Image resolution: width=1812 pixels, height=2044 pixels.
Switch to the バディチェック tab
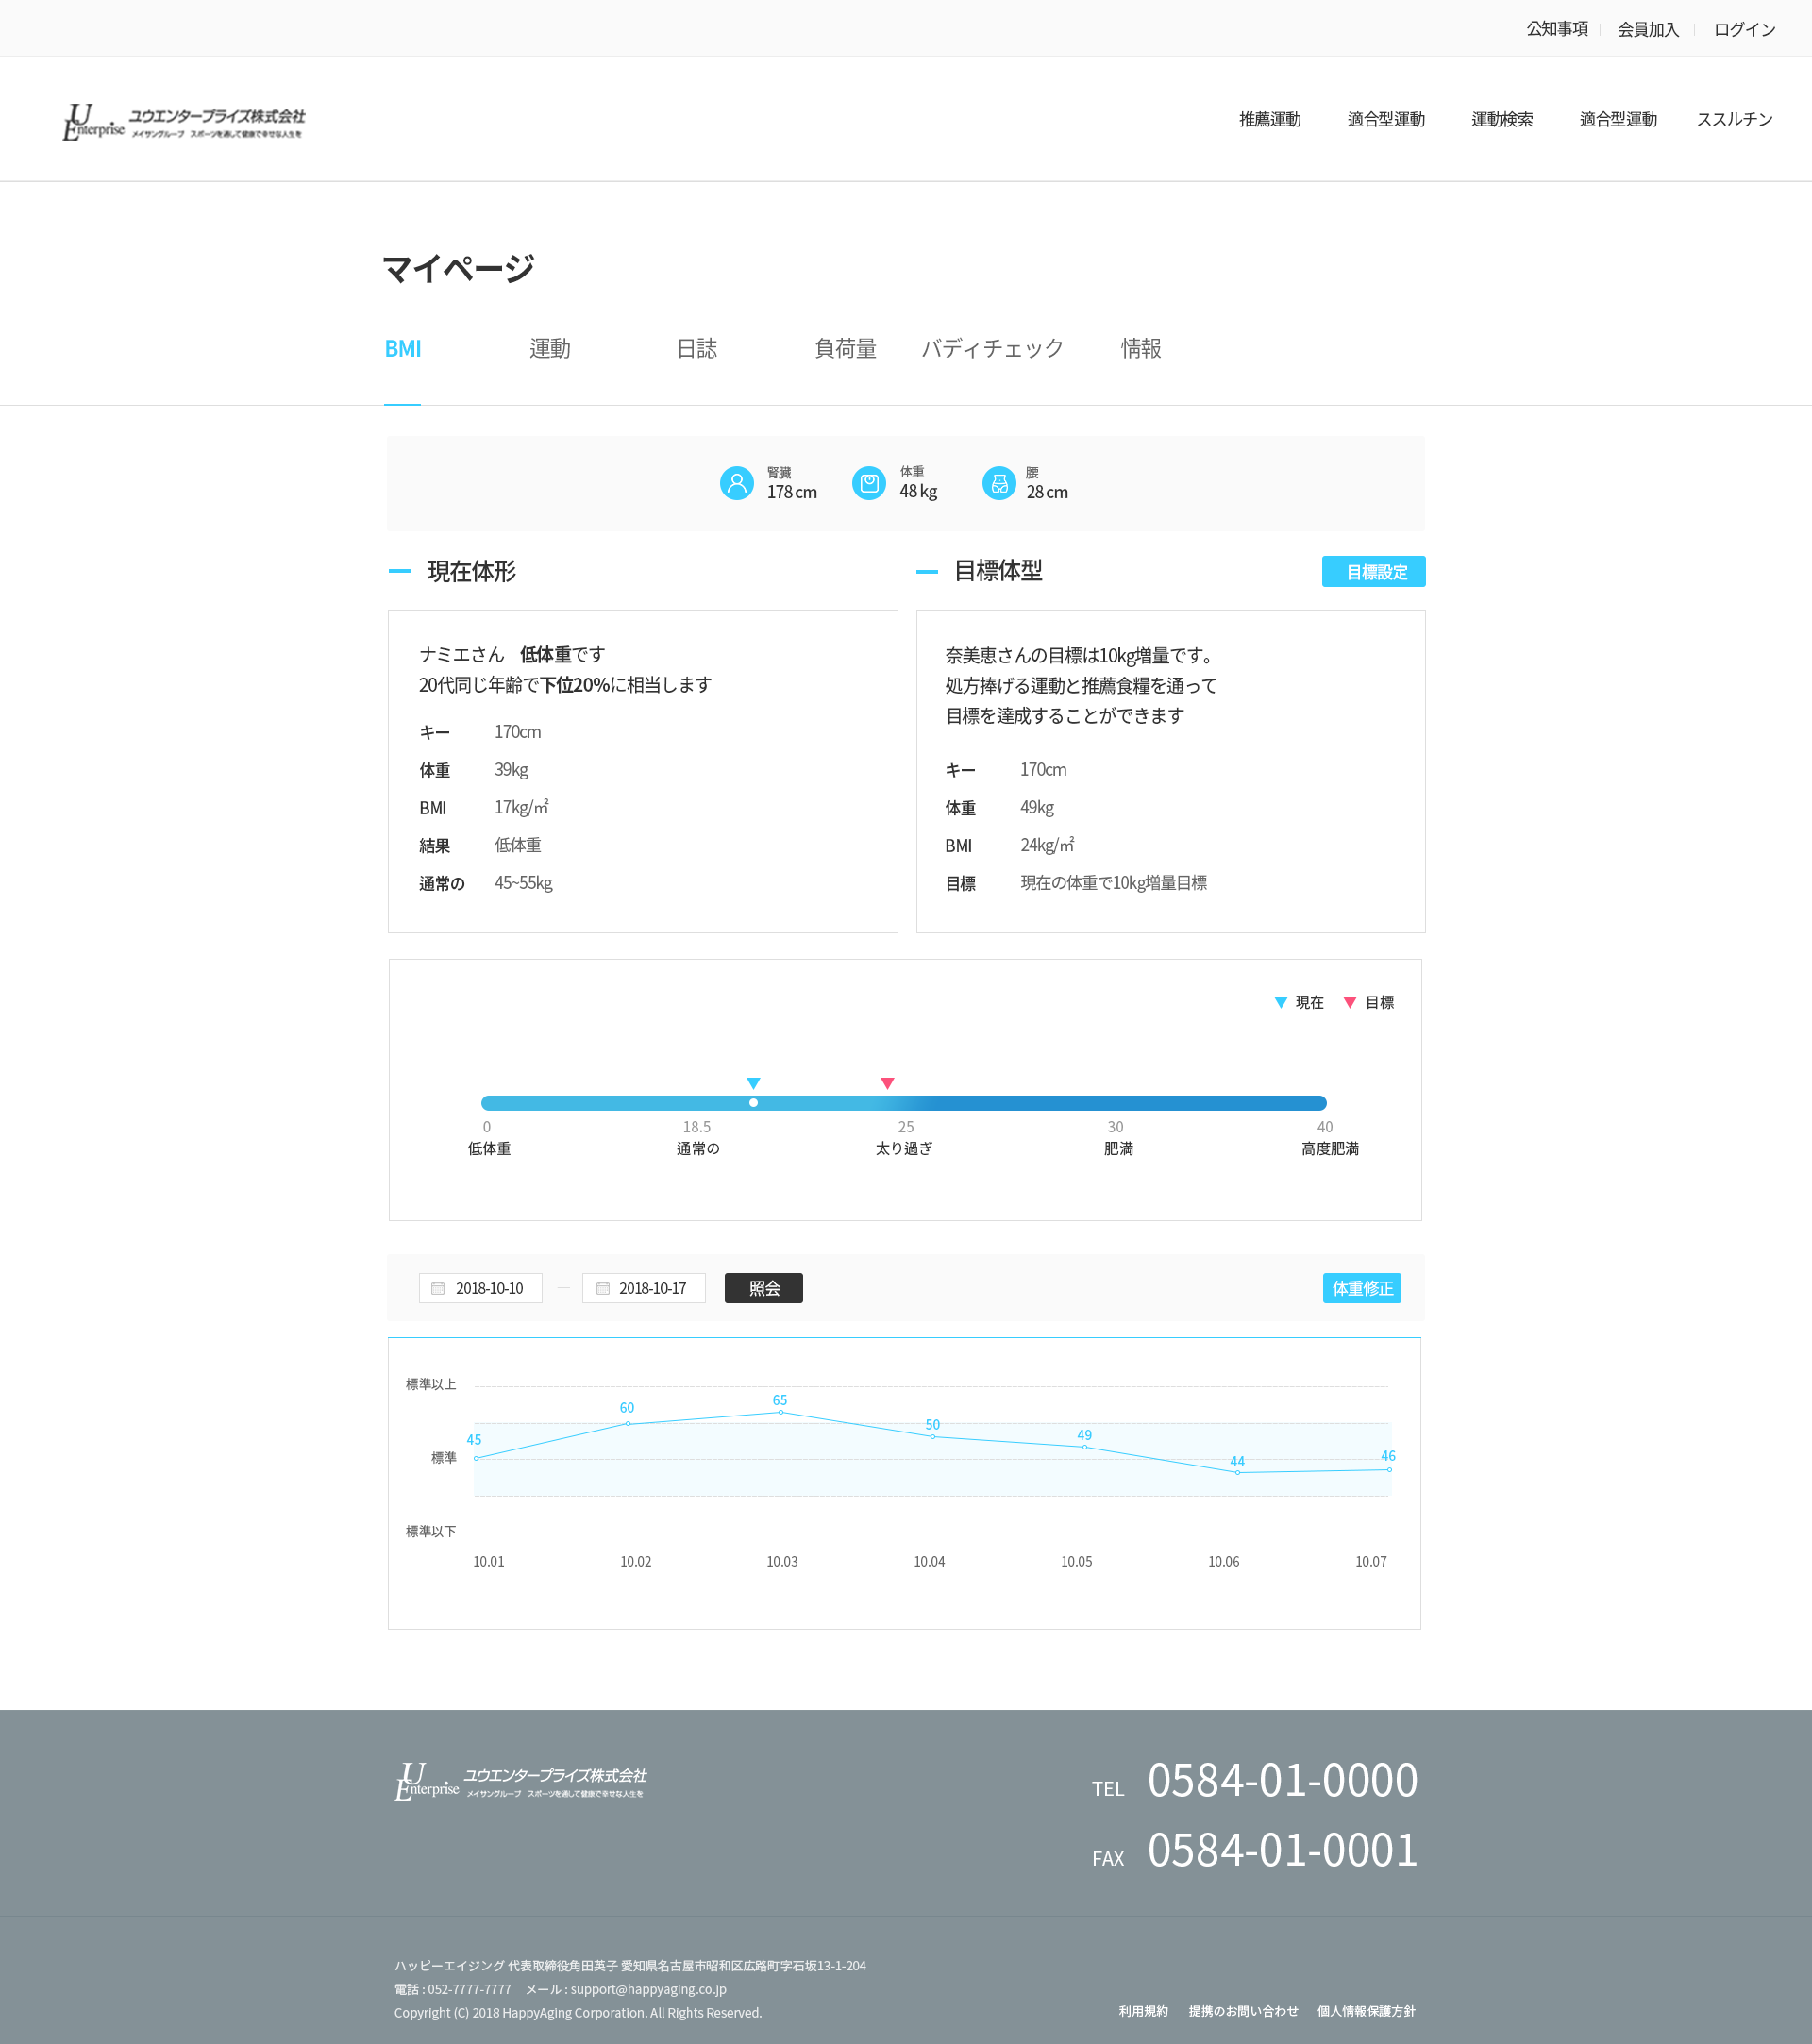(992, 348)
